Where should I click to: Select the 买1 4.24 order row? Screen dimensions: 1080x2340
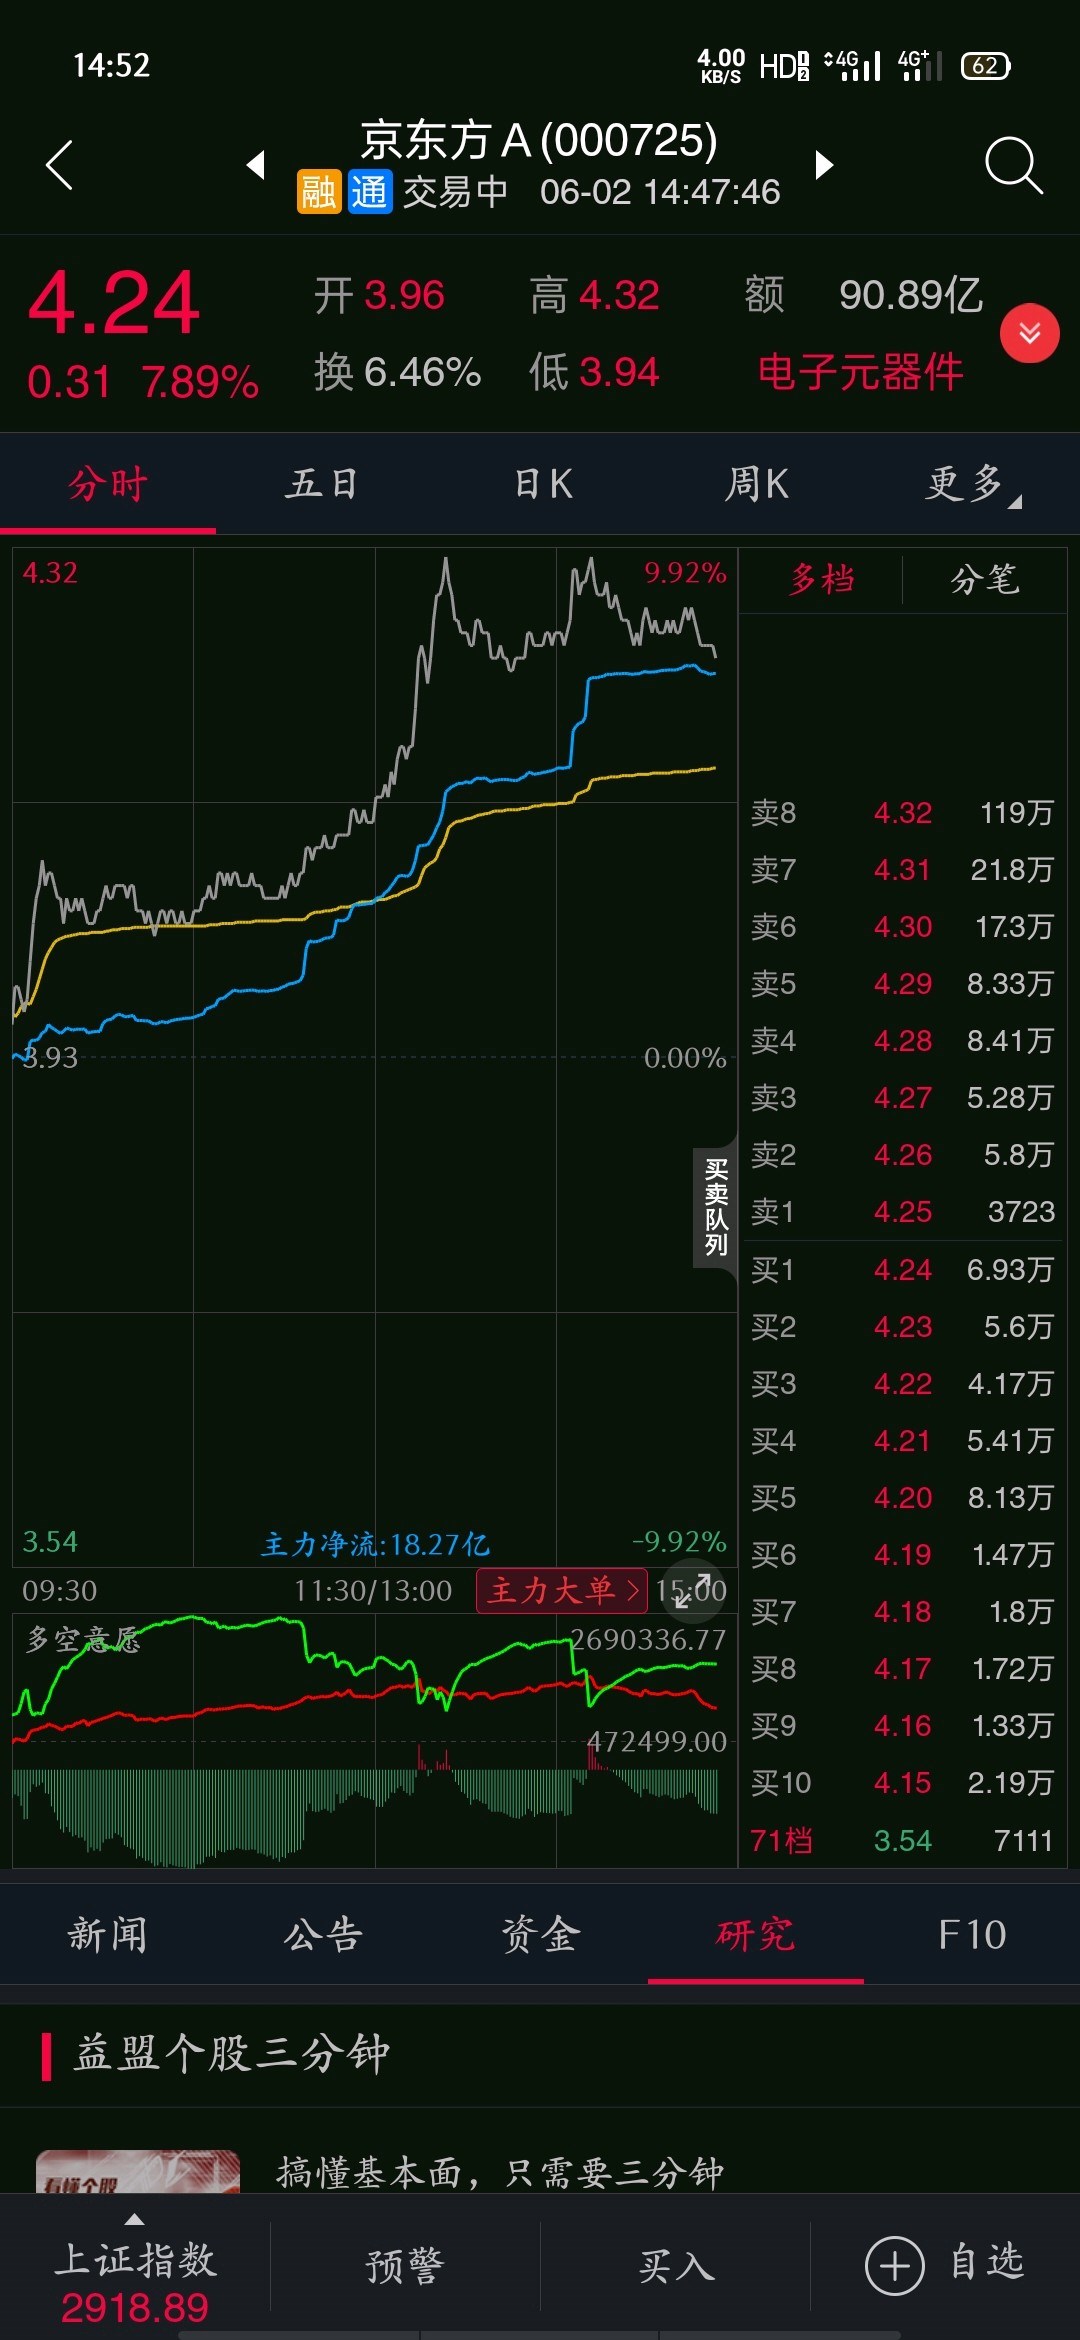point(903,1270)
